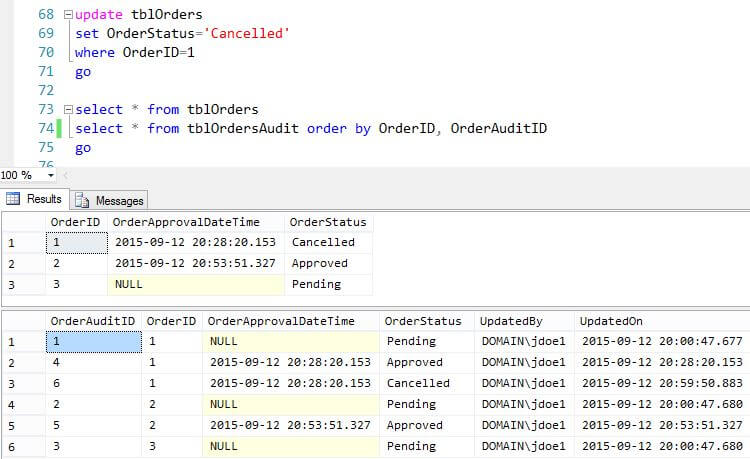Screen dimensions: 750x459
Task: Collapse the select statements block at line 73
Action: (67, 109)
